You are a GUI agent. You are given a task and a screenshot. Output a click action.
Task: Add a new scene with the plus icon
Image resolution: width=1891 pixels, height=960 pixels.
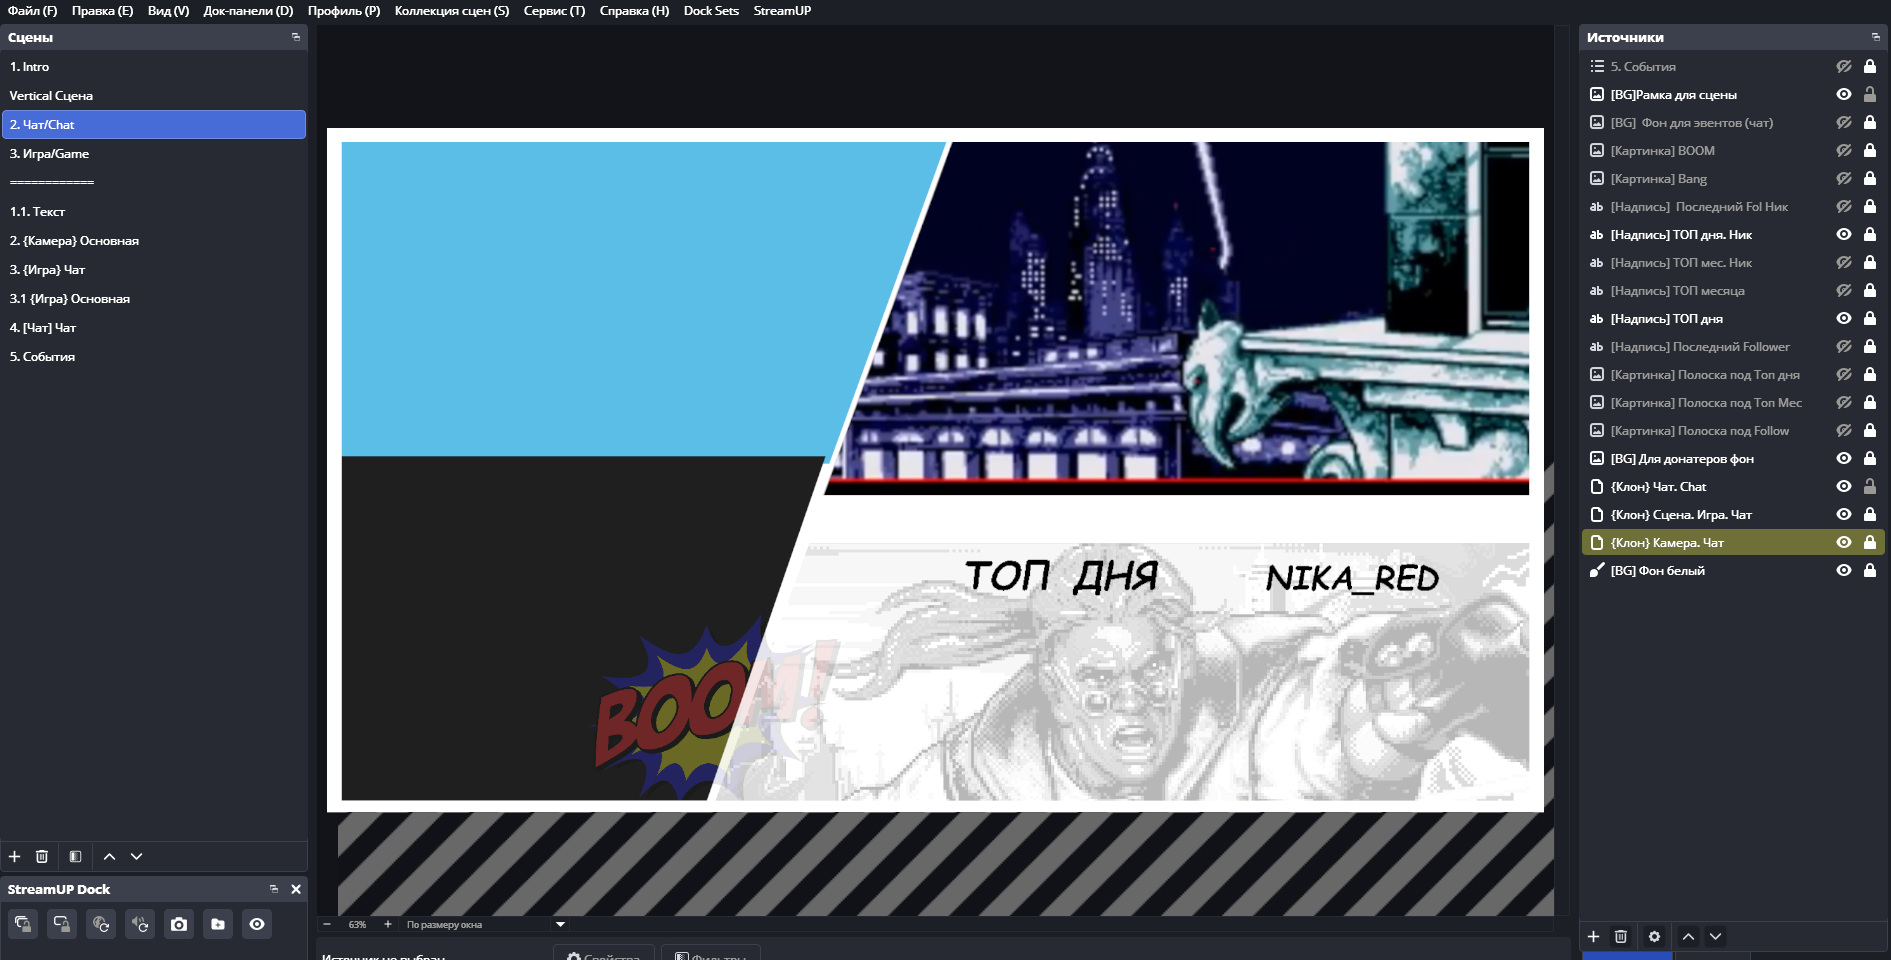coord(15,857)
